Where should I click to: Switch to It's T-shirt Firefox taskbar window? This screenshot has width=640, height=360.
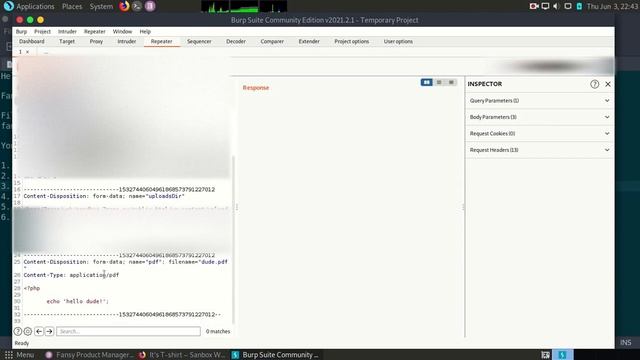coord(182,355)
